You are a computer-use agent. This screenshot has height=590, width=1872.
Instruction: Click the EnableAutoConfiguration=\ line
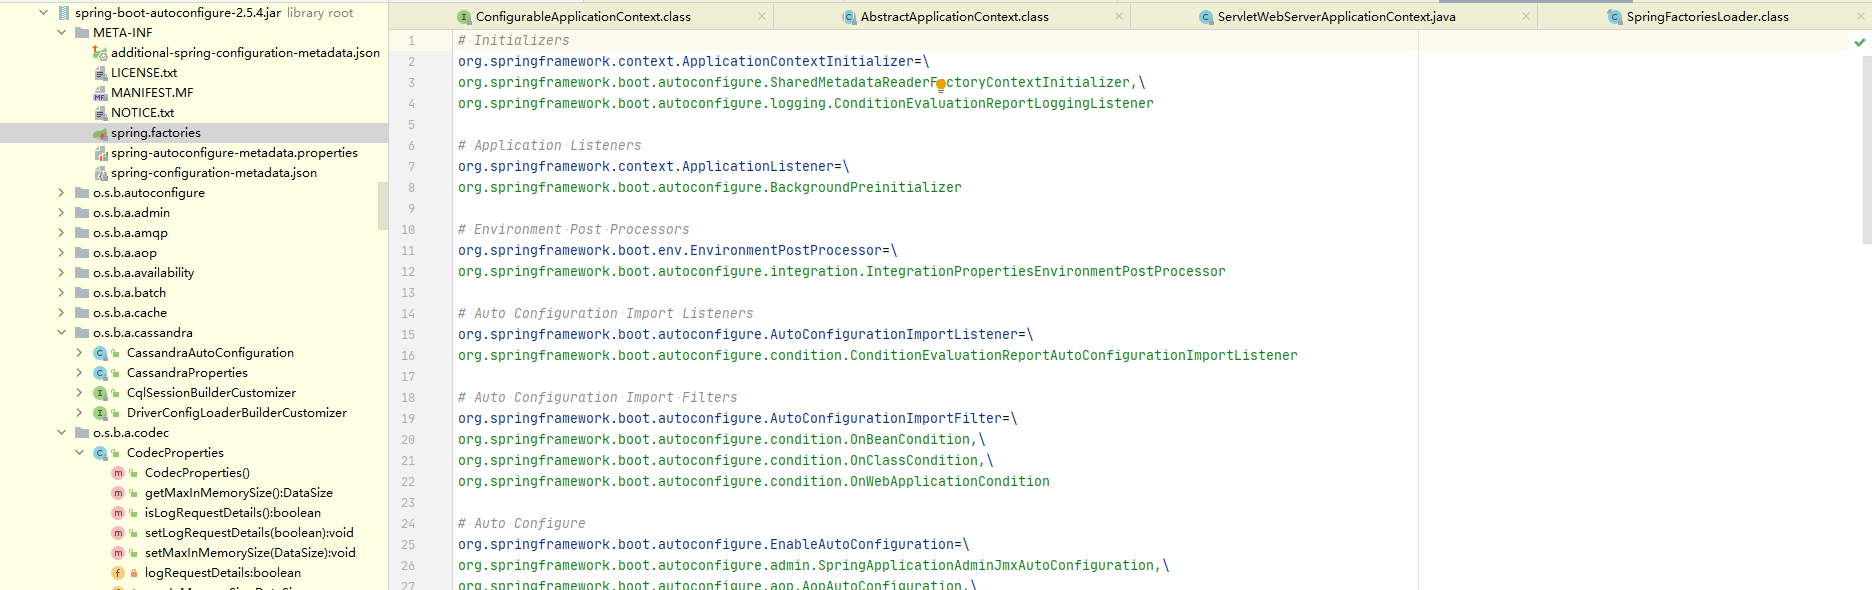click(x=714, y=545)
